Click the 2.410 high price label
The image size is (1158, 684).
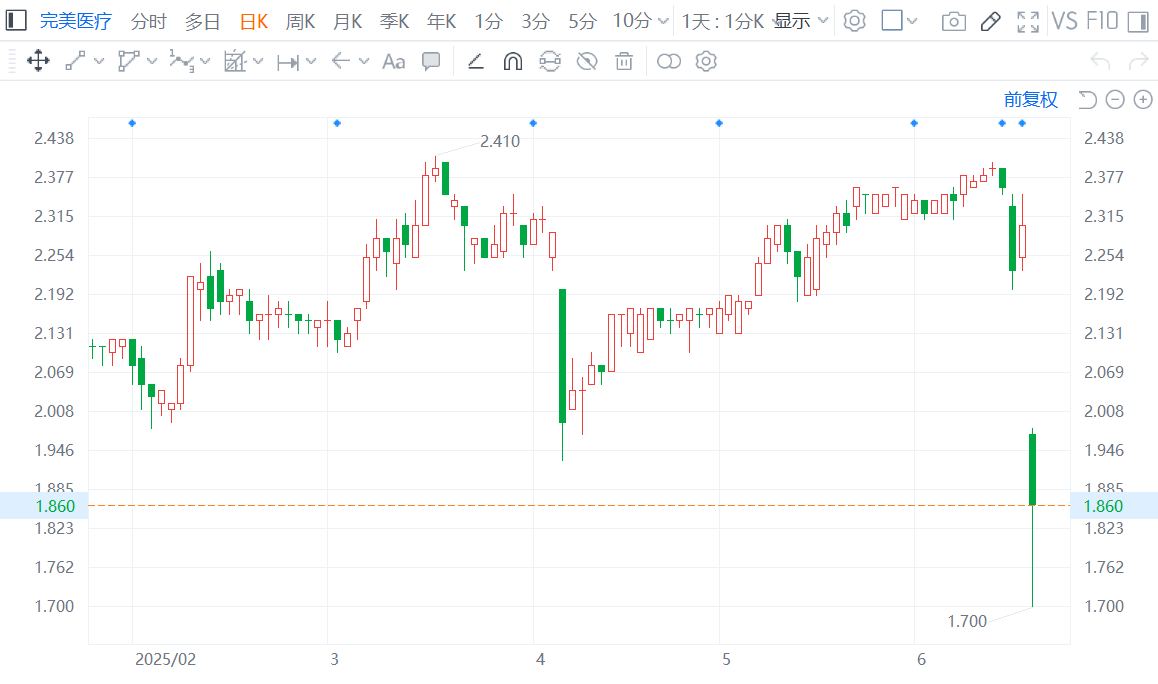click(500, 141)
